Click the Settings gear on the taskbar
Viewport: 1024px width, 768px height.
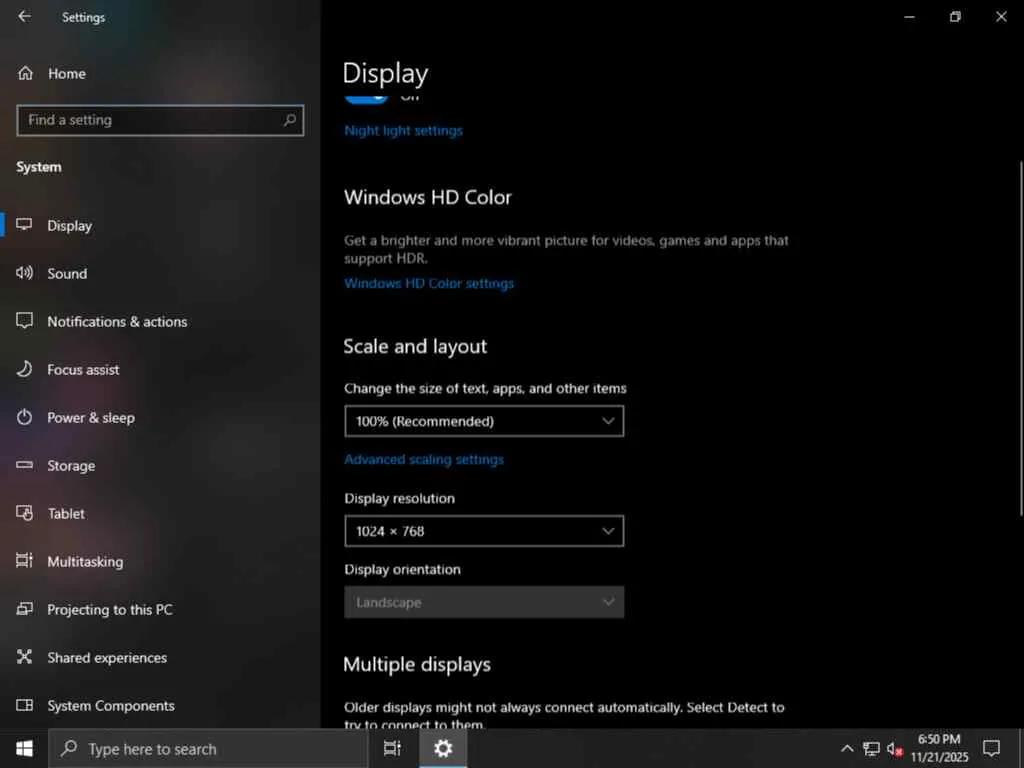[443, 748]
